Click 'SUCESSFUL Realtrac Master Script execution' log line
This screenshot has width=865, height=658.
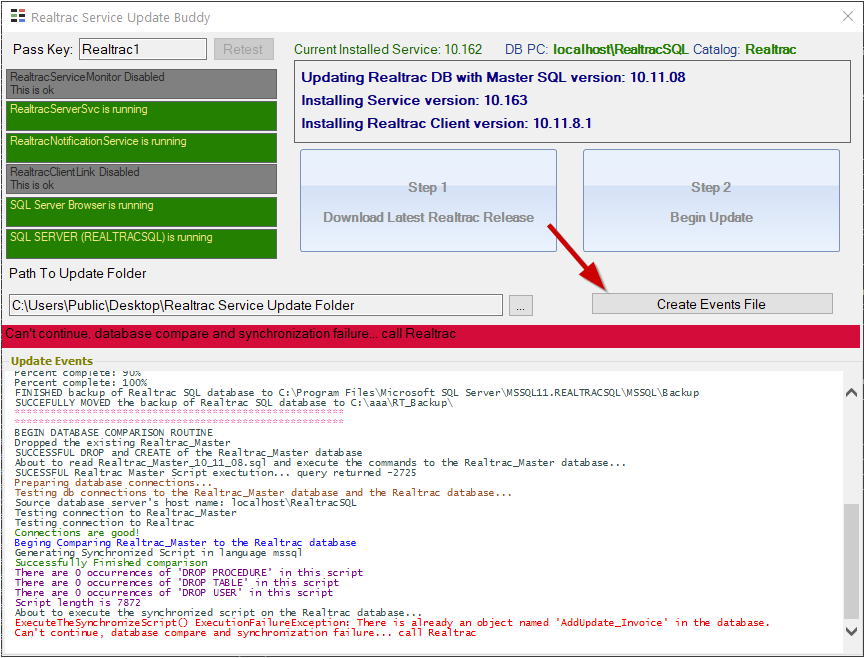point(215,473)
